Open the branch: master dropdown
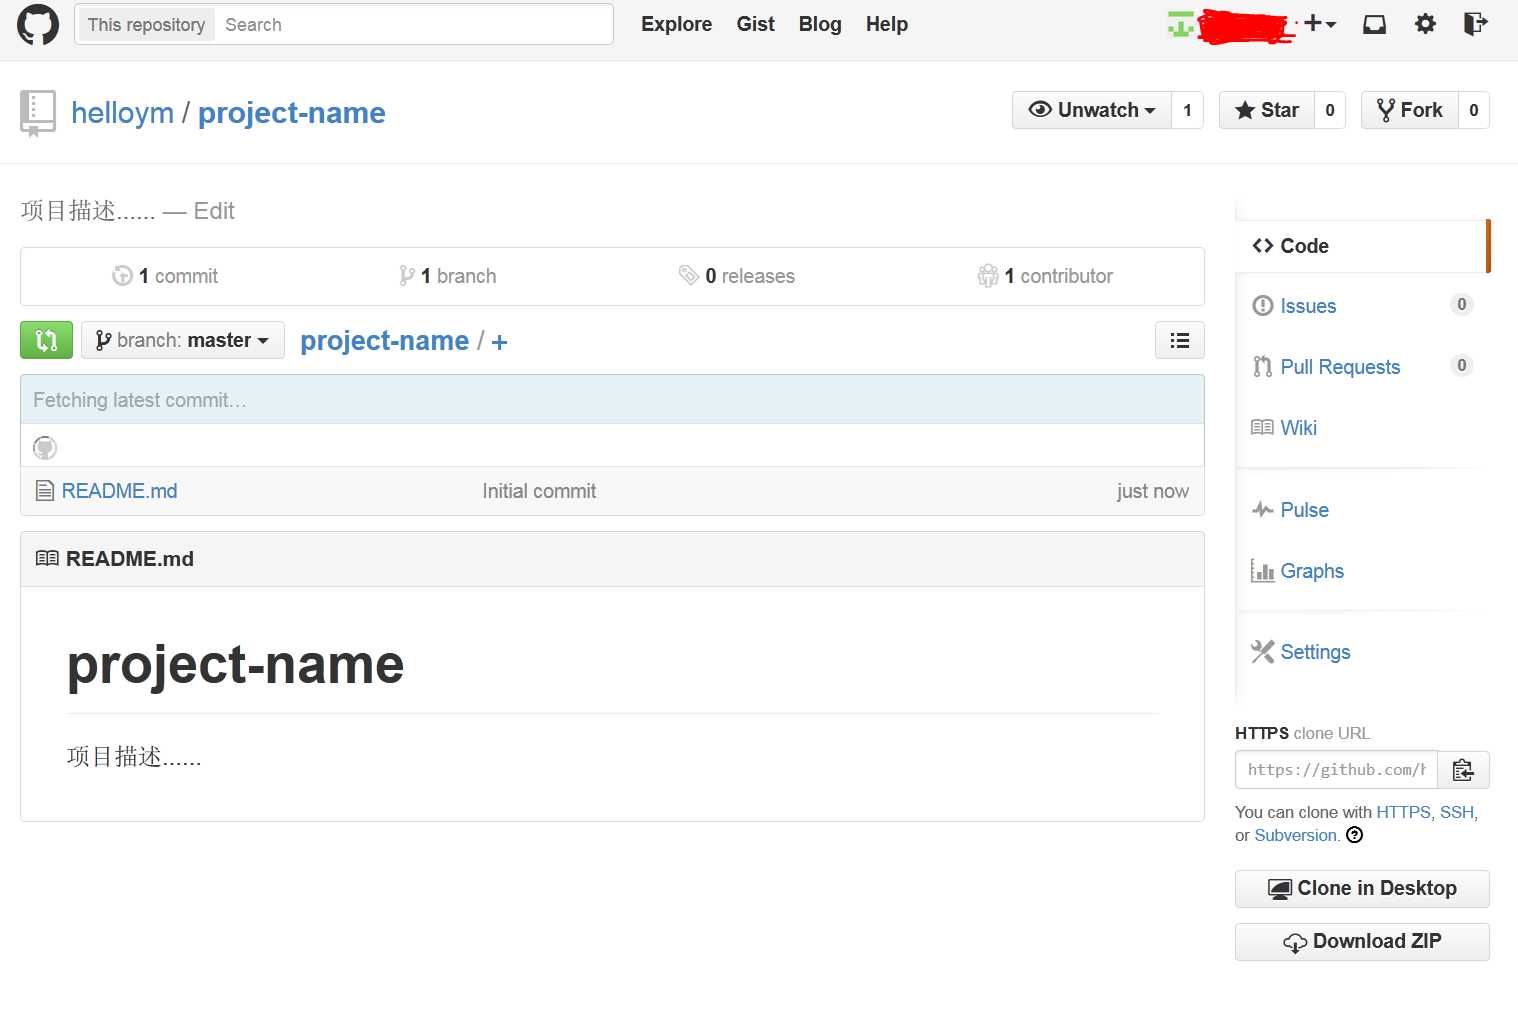This screenshot has width=1518, height=1011. coord(183,340)
